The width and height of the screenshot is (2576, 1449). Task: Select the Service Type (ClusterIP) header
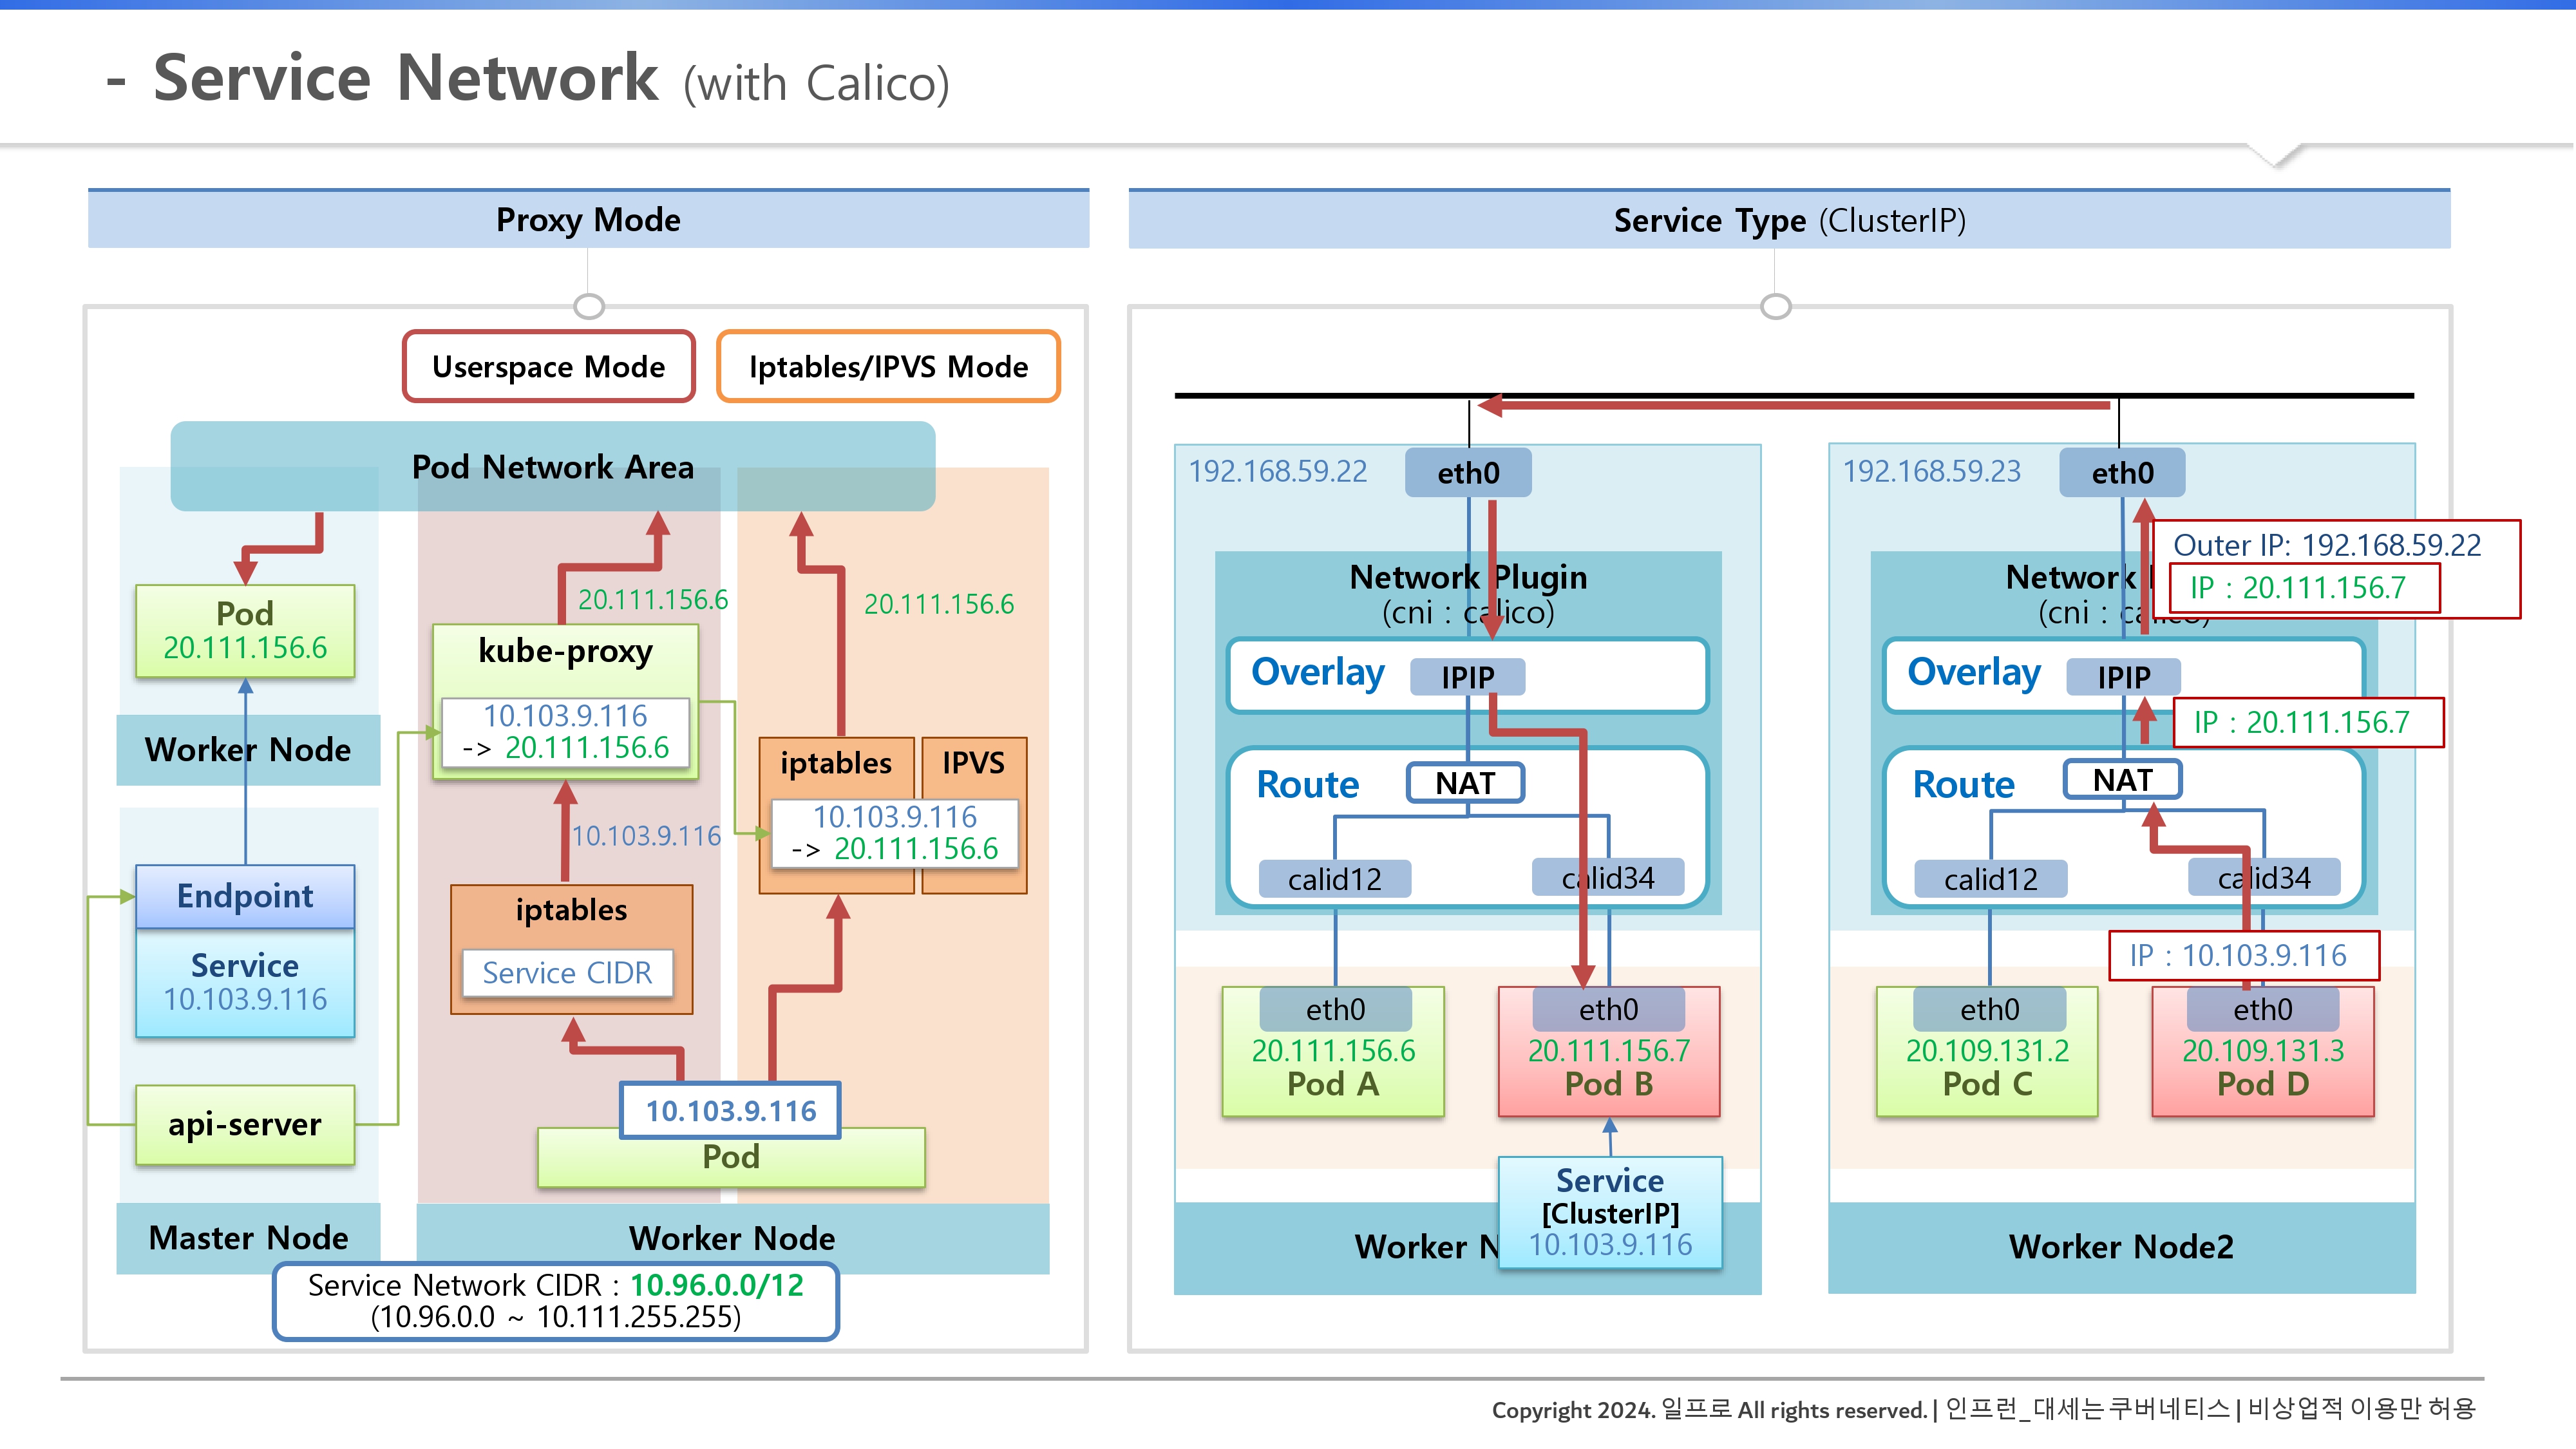1789,220
